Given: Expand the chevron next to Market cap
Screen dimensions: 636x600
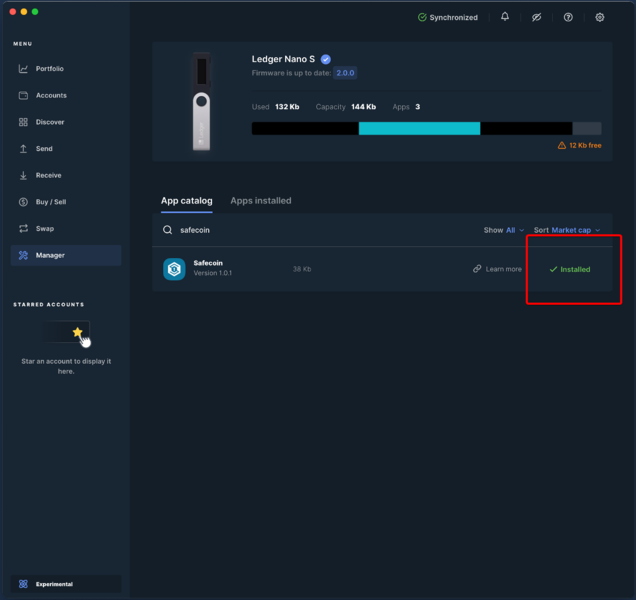Looking at the screenshot, I should [597, 230].
